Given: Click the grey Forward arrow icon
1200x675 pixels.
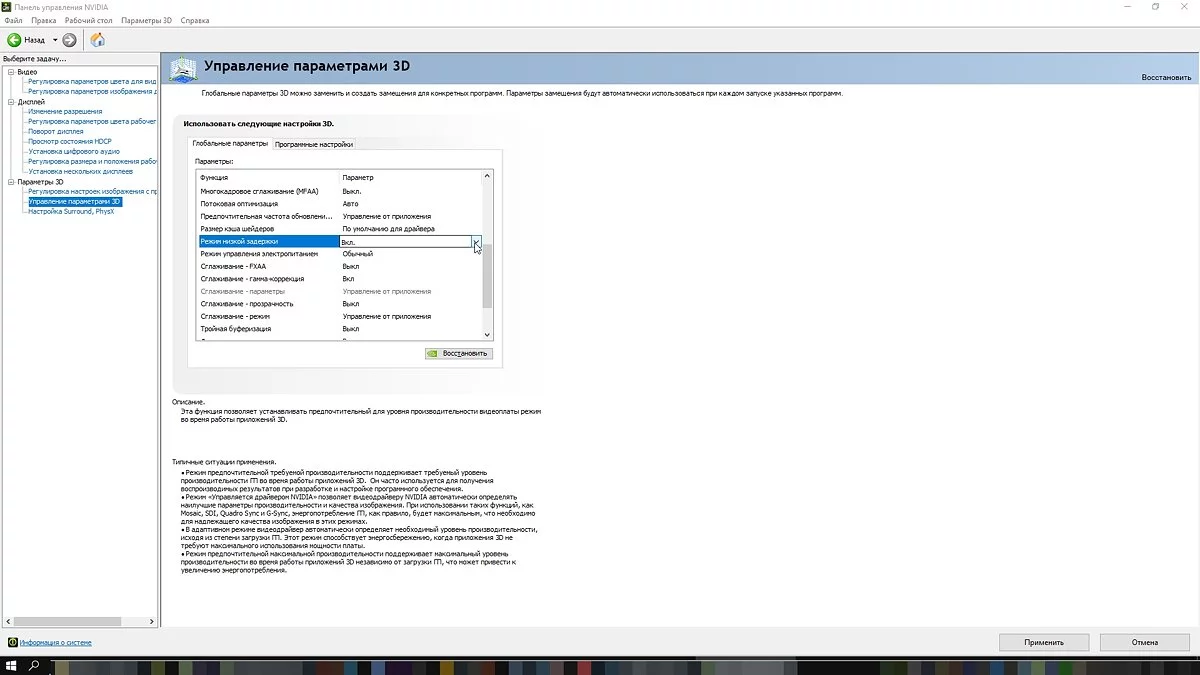Looking at the screenshot, I should 69,40.
